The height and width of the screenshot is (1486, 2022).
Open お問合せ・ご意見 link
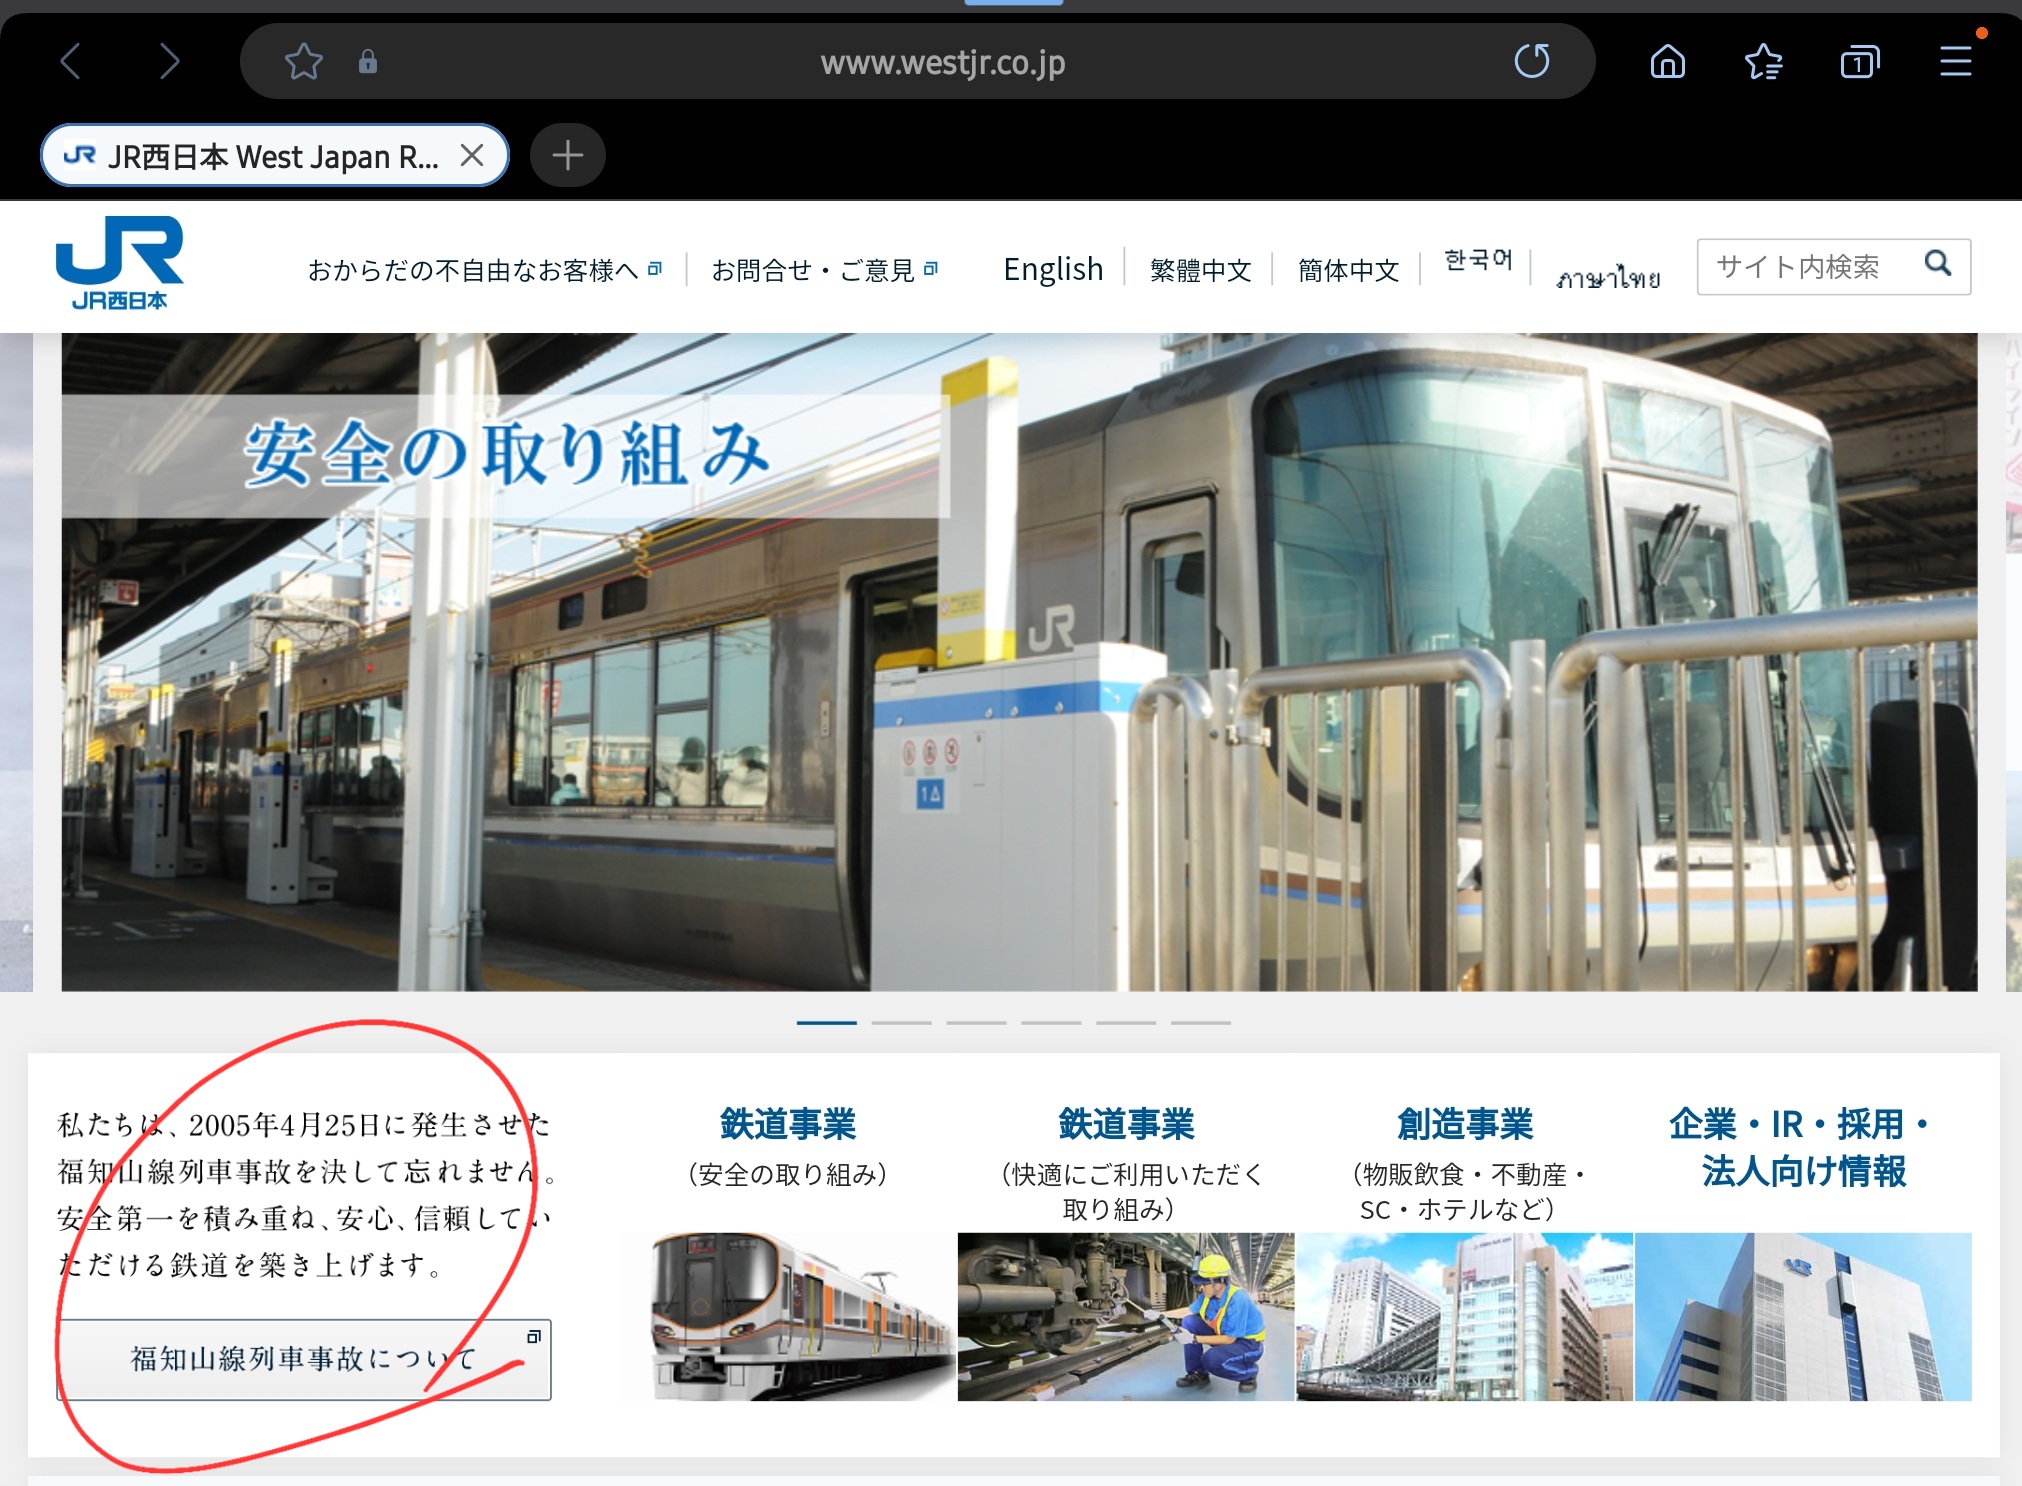point(814,270)
